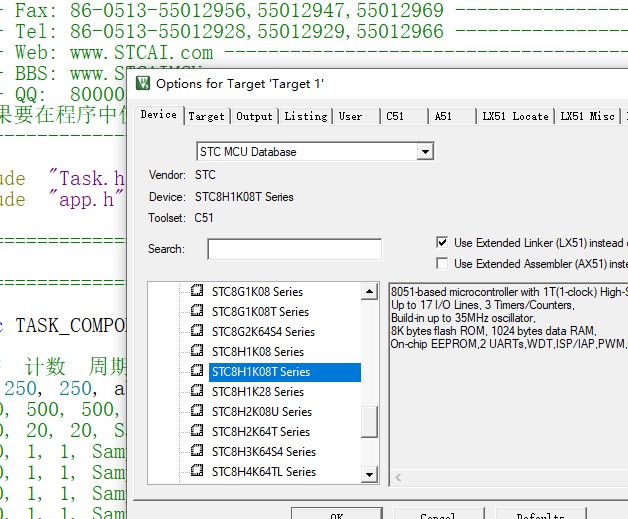This screenshot has width=628, height=519.
Task: Click the Defaults button
Action: coord(541,514)
